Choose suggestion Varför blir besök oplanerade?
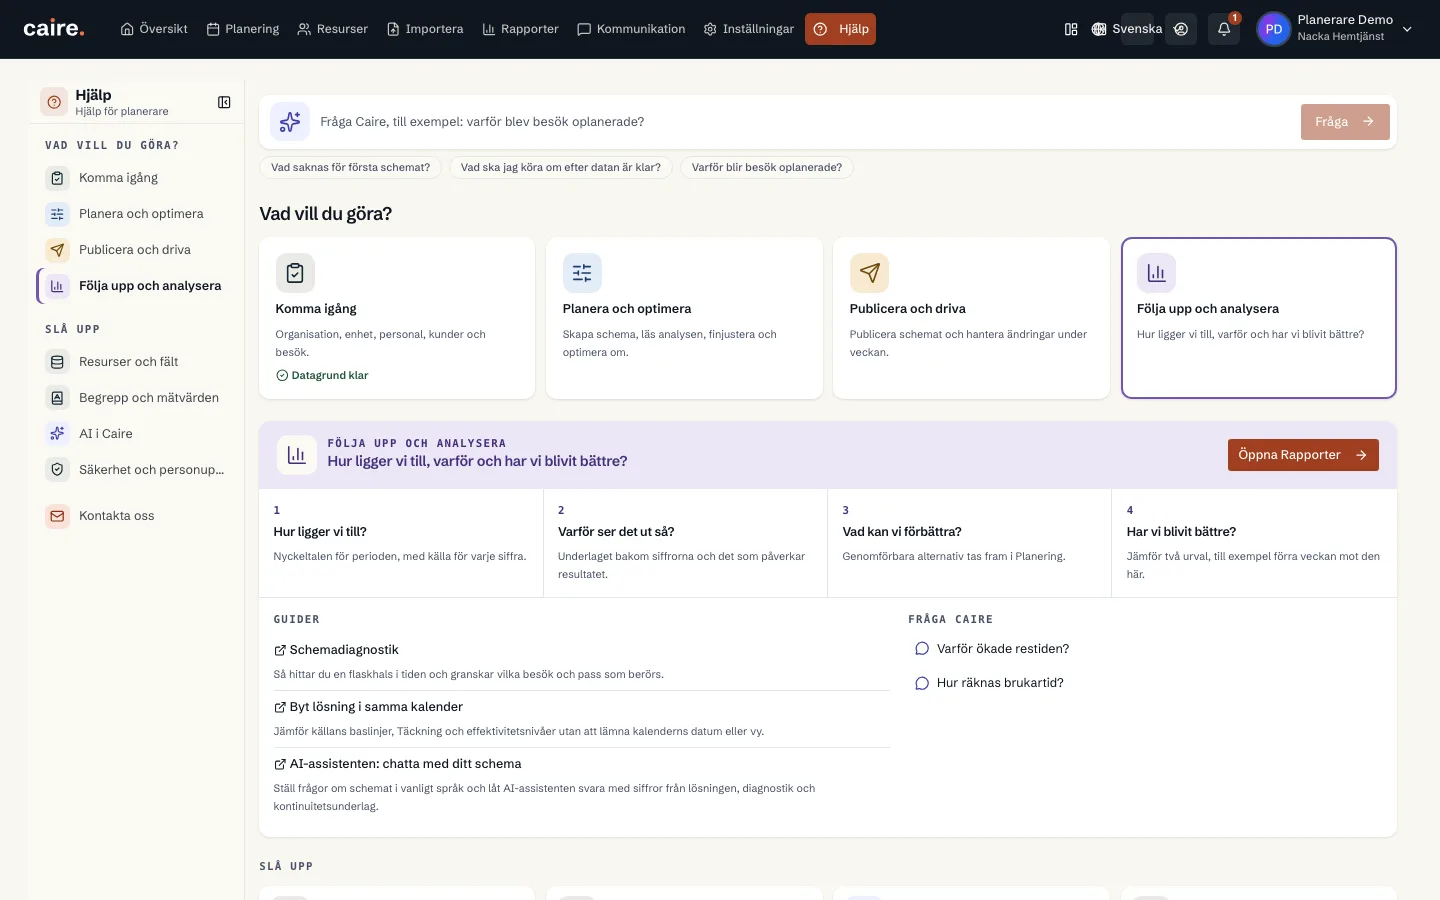Screen dimensions: 1440x900 point(767,167)
